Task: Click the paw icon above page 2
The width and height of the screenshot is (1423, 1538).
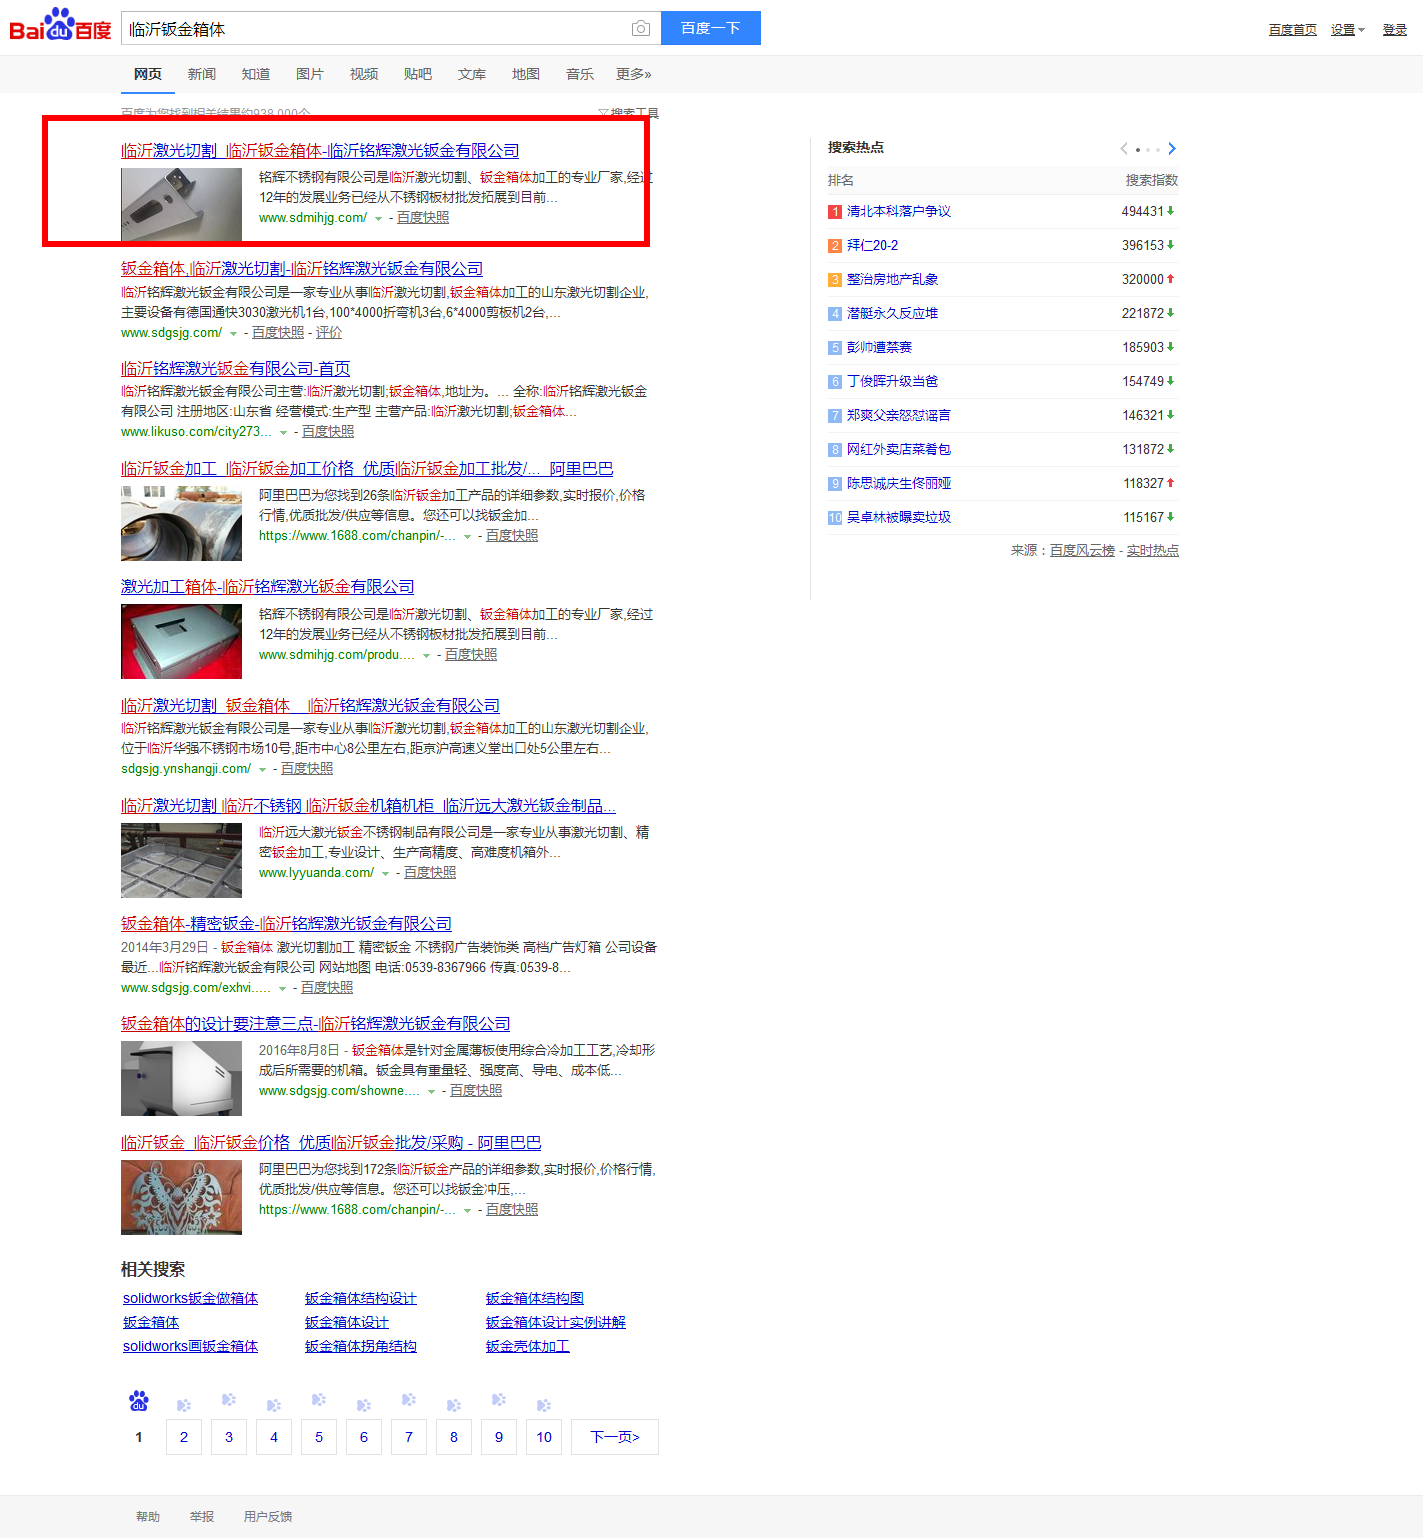Action: [x=184, y=1404]
